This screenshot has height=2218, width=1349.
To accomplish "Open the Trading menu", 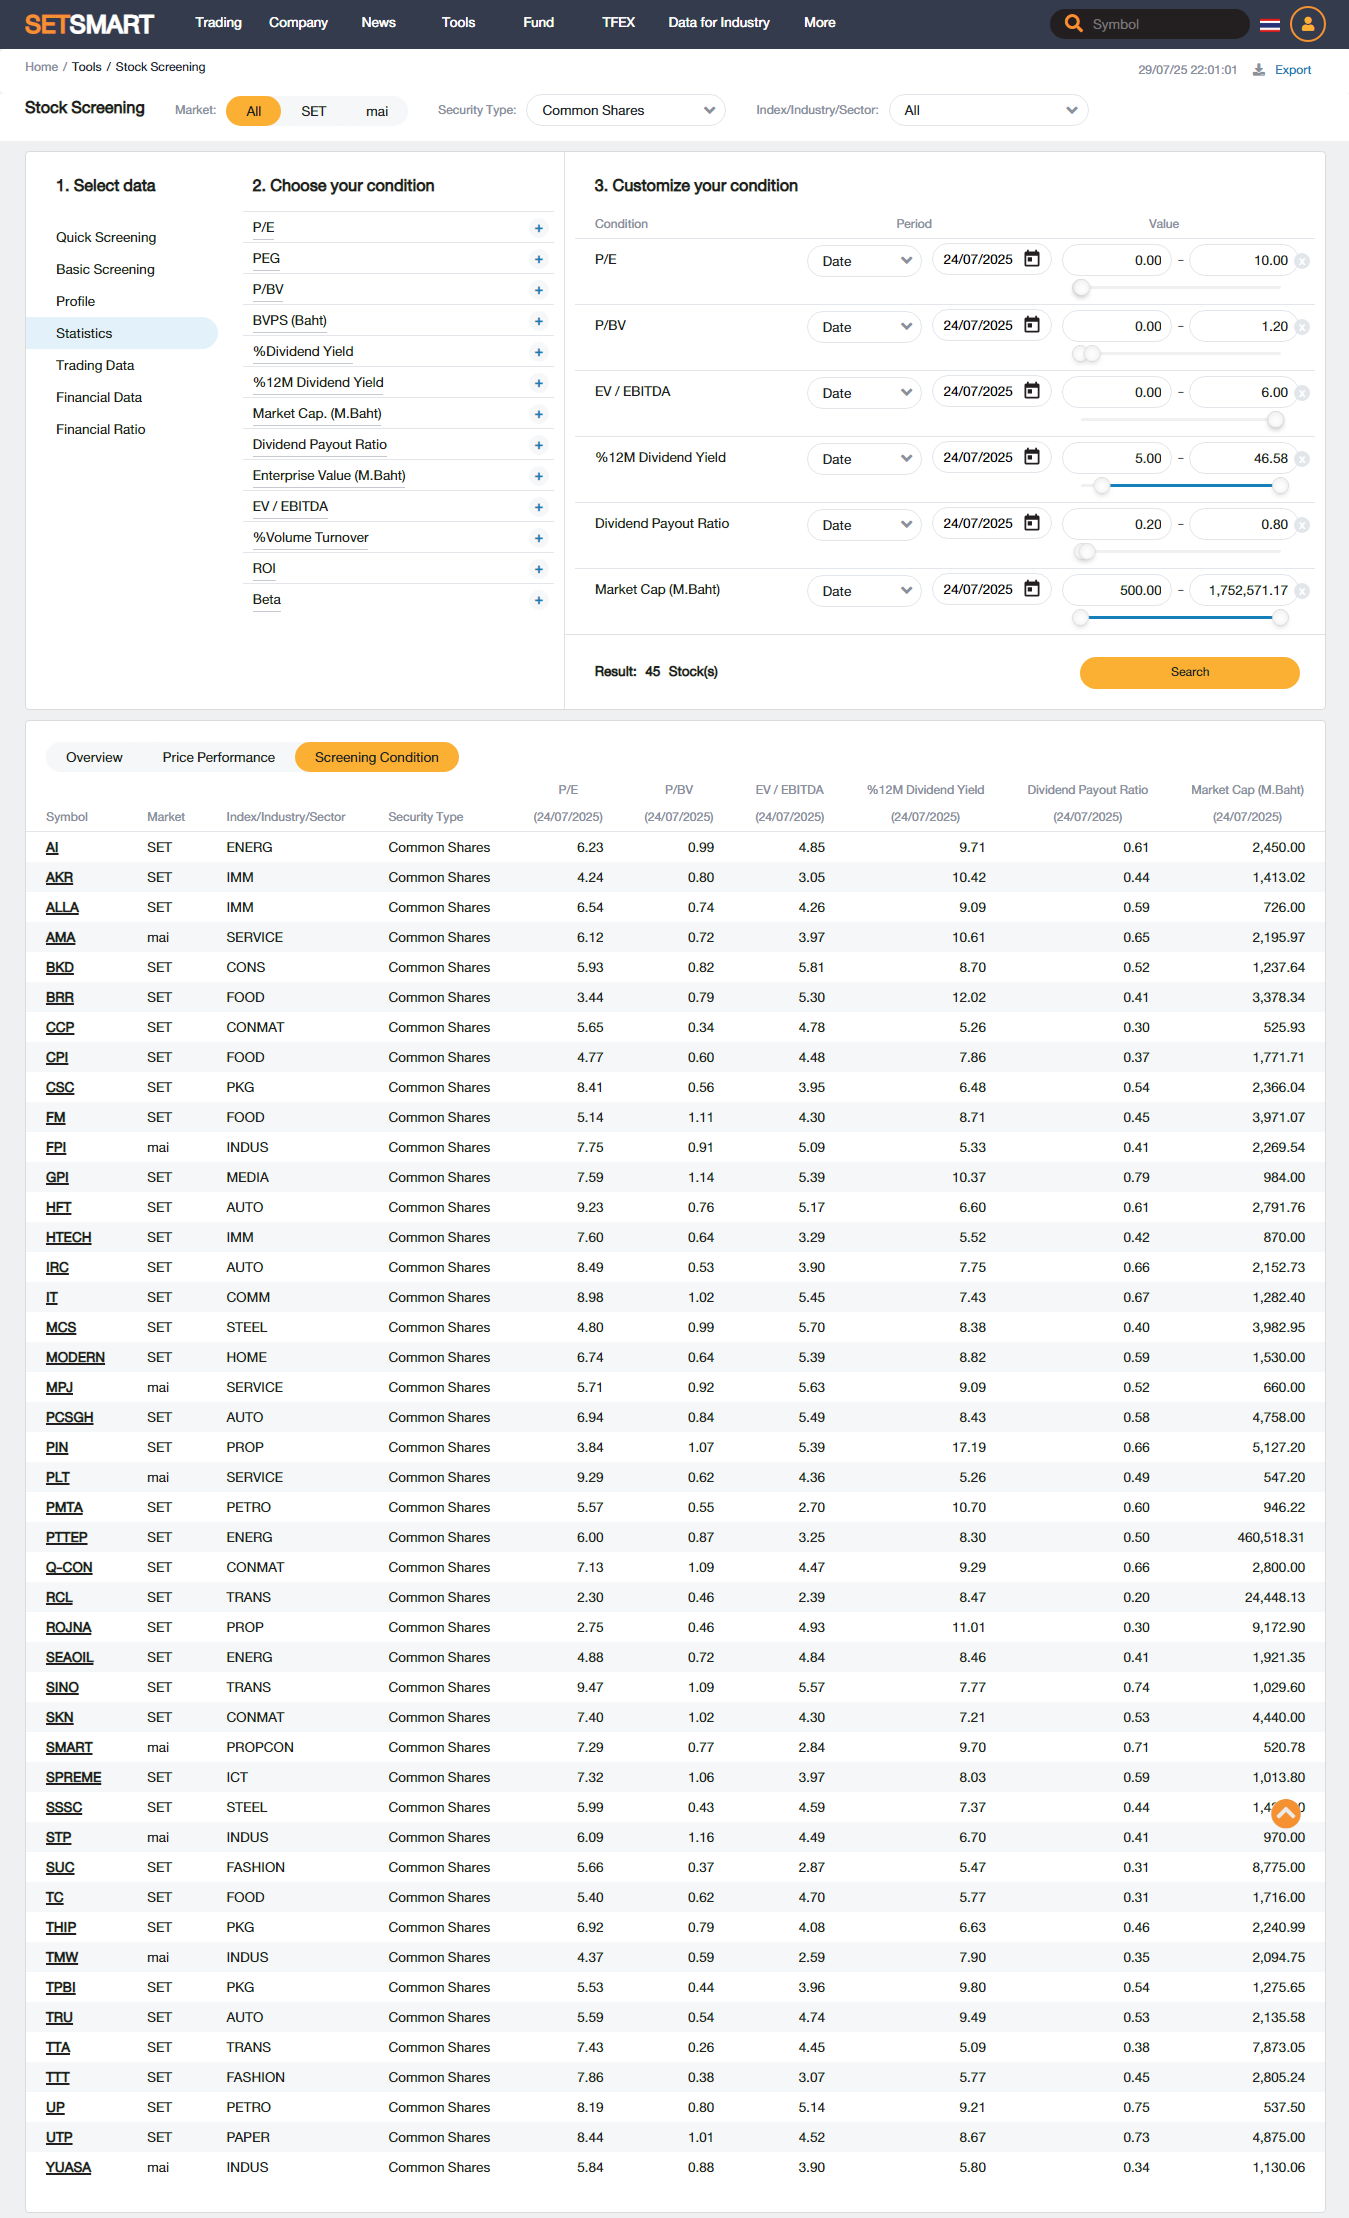I will click(218, 22).
